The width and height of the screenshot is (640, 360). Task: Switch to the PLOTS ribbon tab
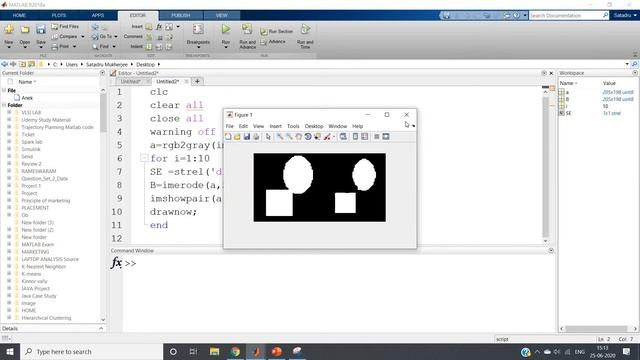(x=59, y=16)
